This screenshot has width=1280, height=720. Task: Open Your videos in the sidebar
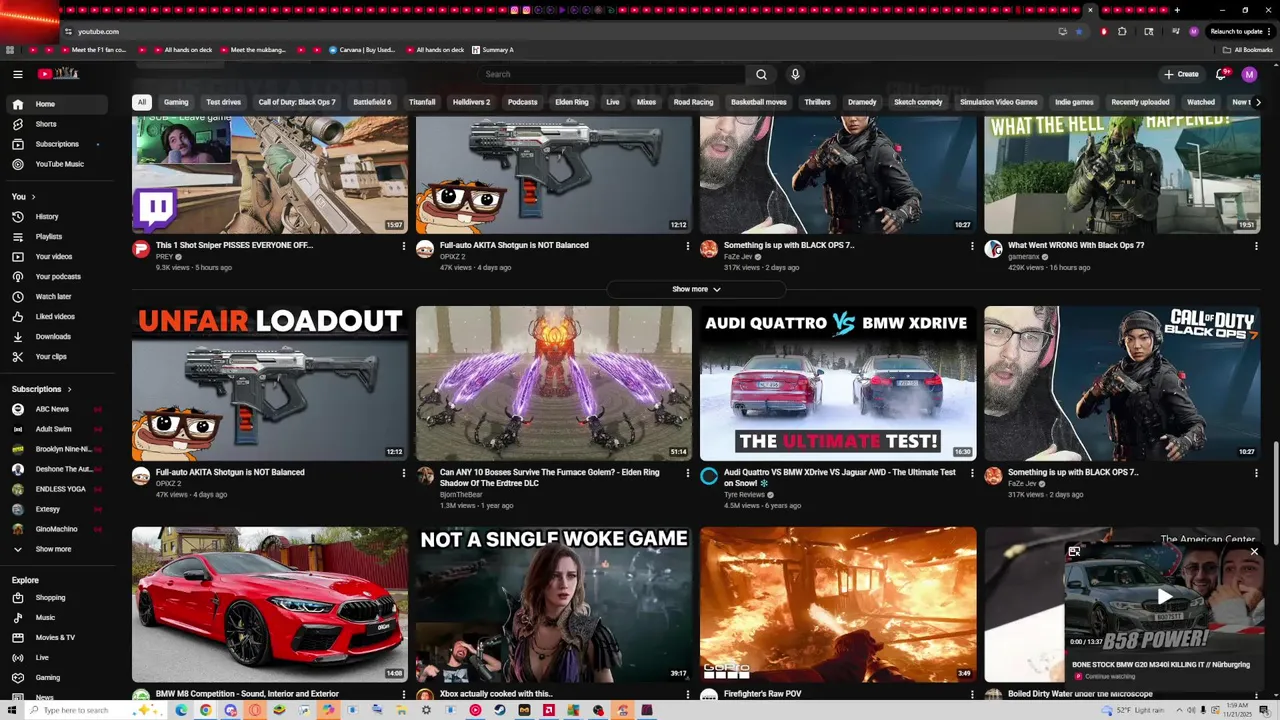pos(55,257)
